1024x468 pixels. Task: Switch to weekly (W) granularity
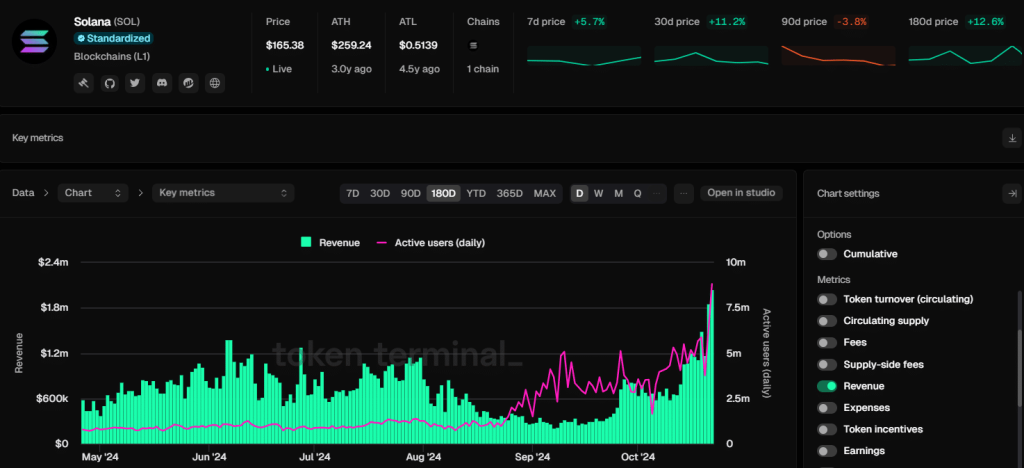[598, 193]
